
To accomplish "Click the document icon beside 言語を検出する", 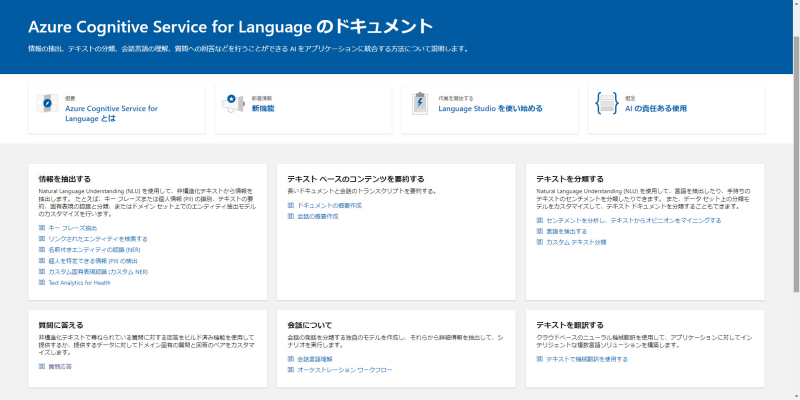I will pyautogui.click(x=540, y=231).
